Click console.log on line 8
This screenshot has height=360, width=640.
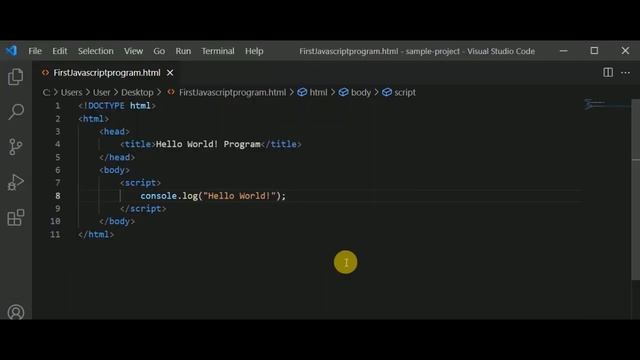tap(169, 196)
